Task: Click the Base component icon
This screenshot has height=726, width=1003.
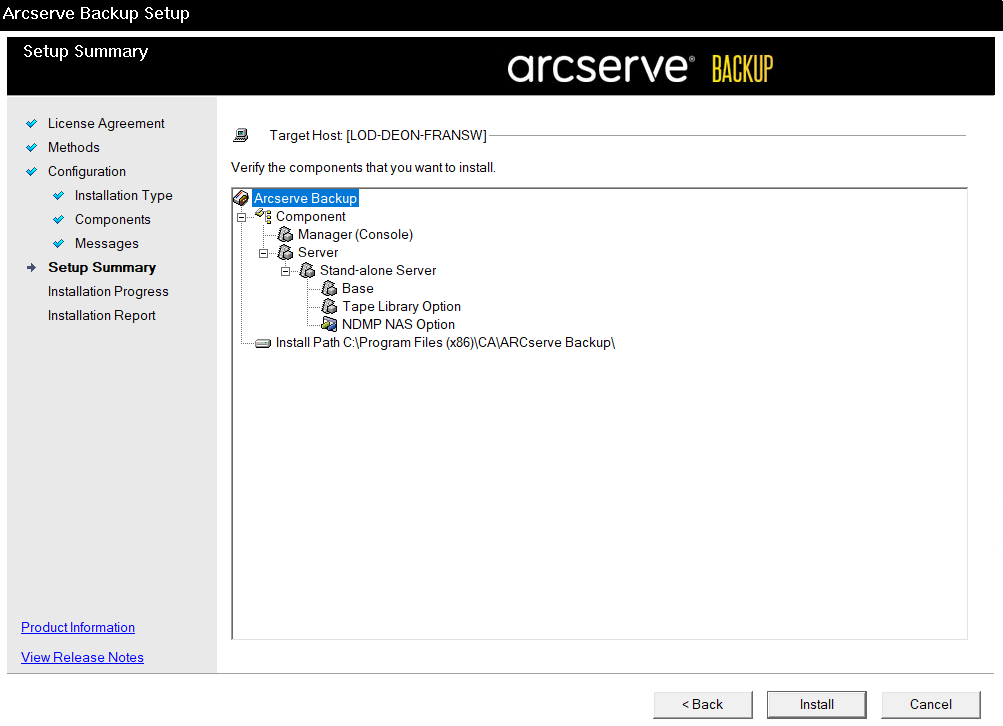Action: point(330,288)
